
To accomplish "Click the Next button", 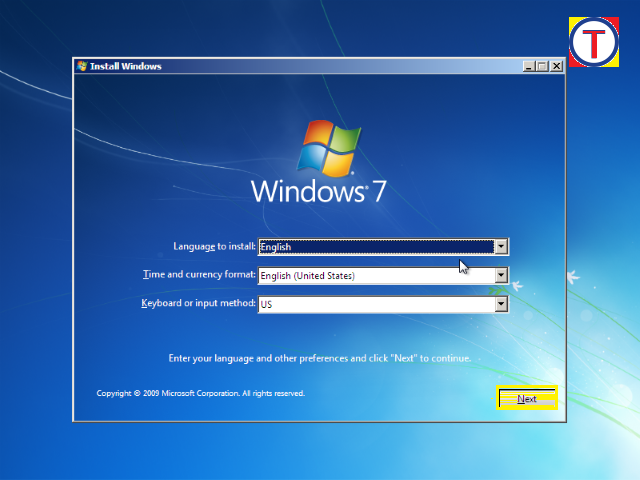I will click(x=527, y=398).
